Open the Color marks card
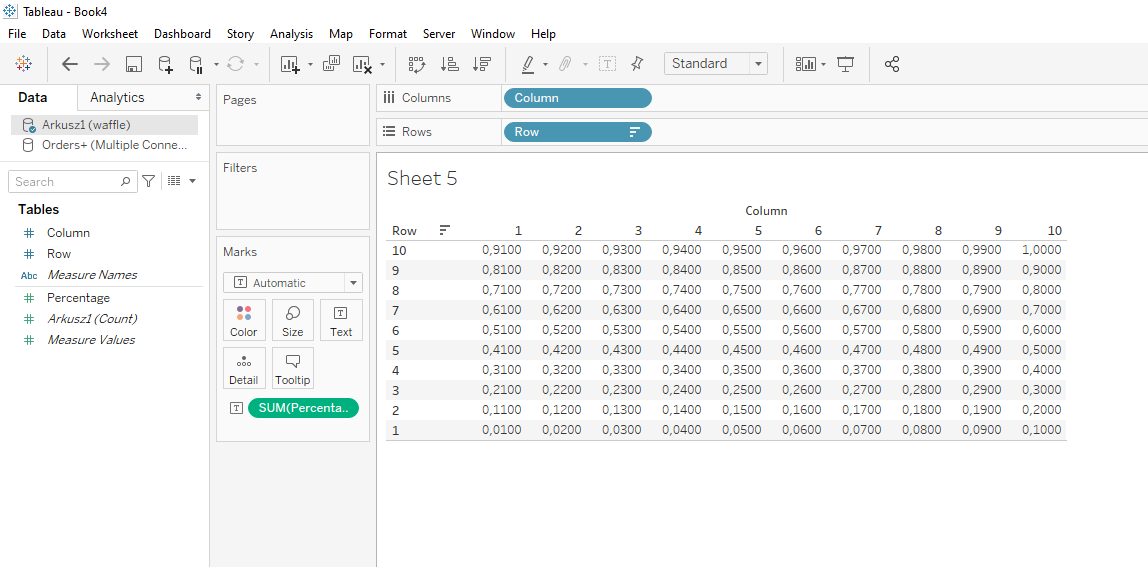1148x567 pixels. 244,320
